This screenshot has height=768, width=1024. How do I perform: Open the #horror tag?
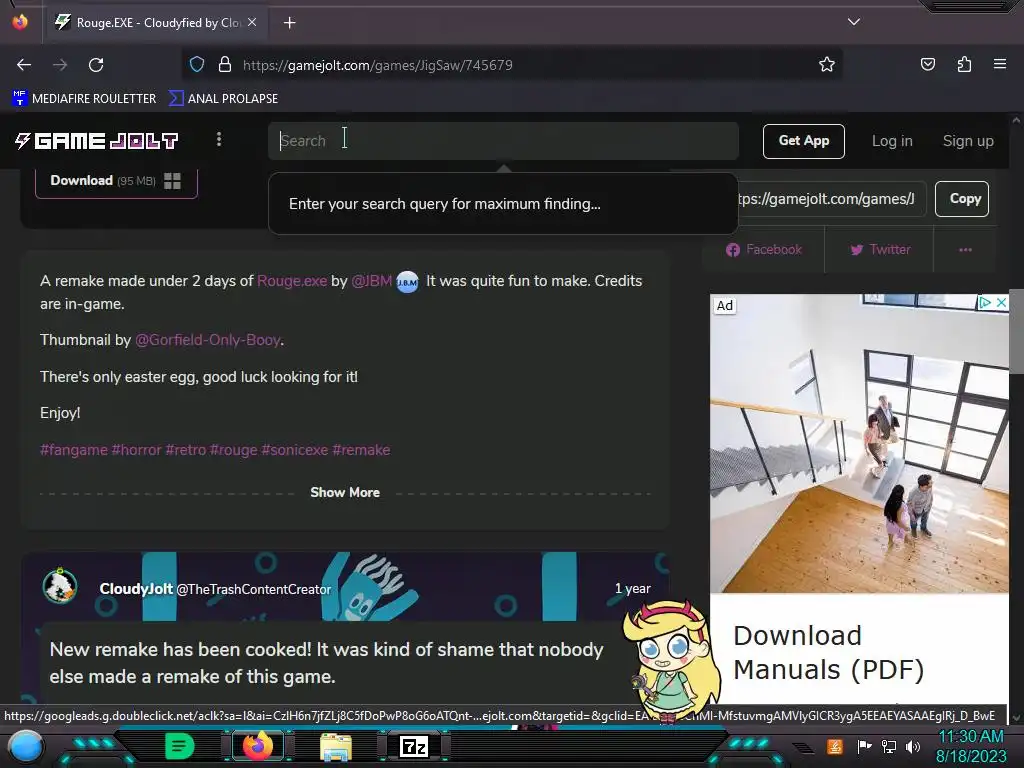point(136,450)
